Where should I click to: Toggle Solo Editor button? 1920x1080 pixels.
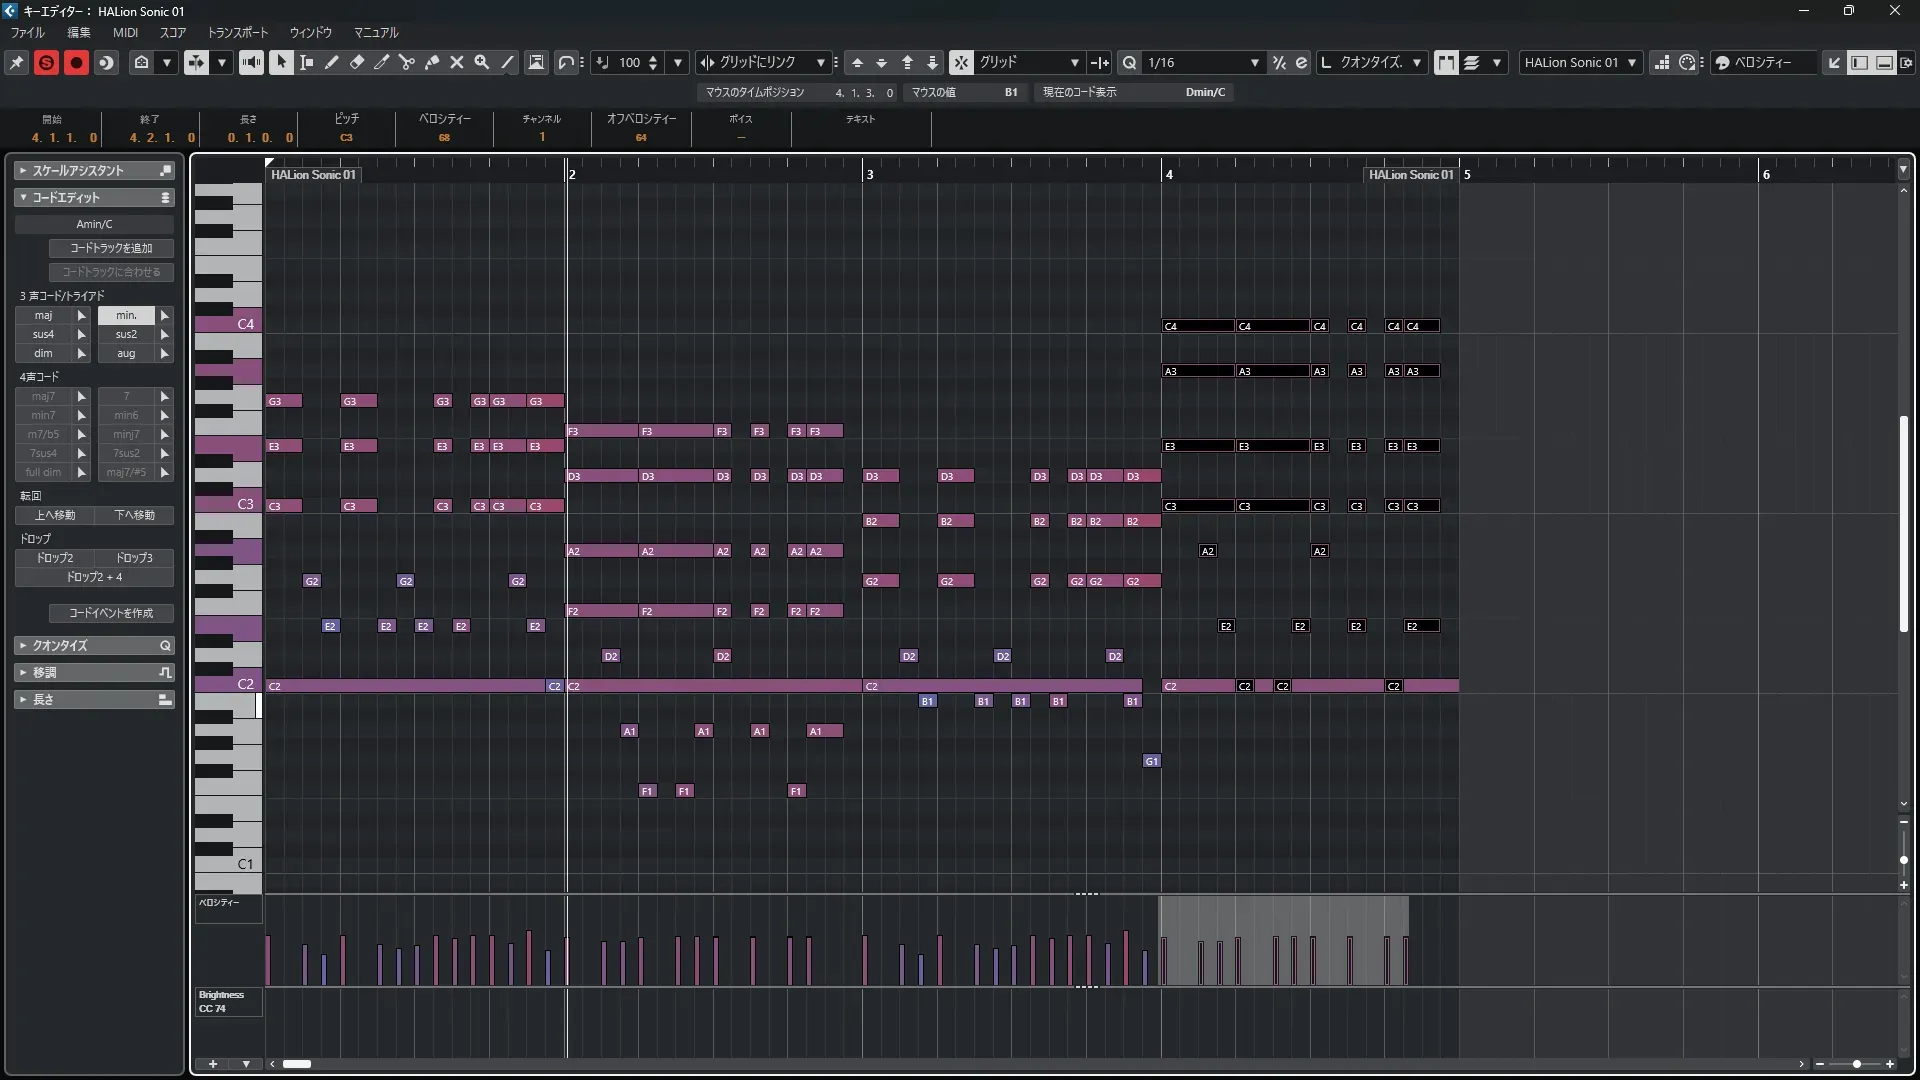pyautogui.click(x=46, y=62)
